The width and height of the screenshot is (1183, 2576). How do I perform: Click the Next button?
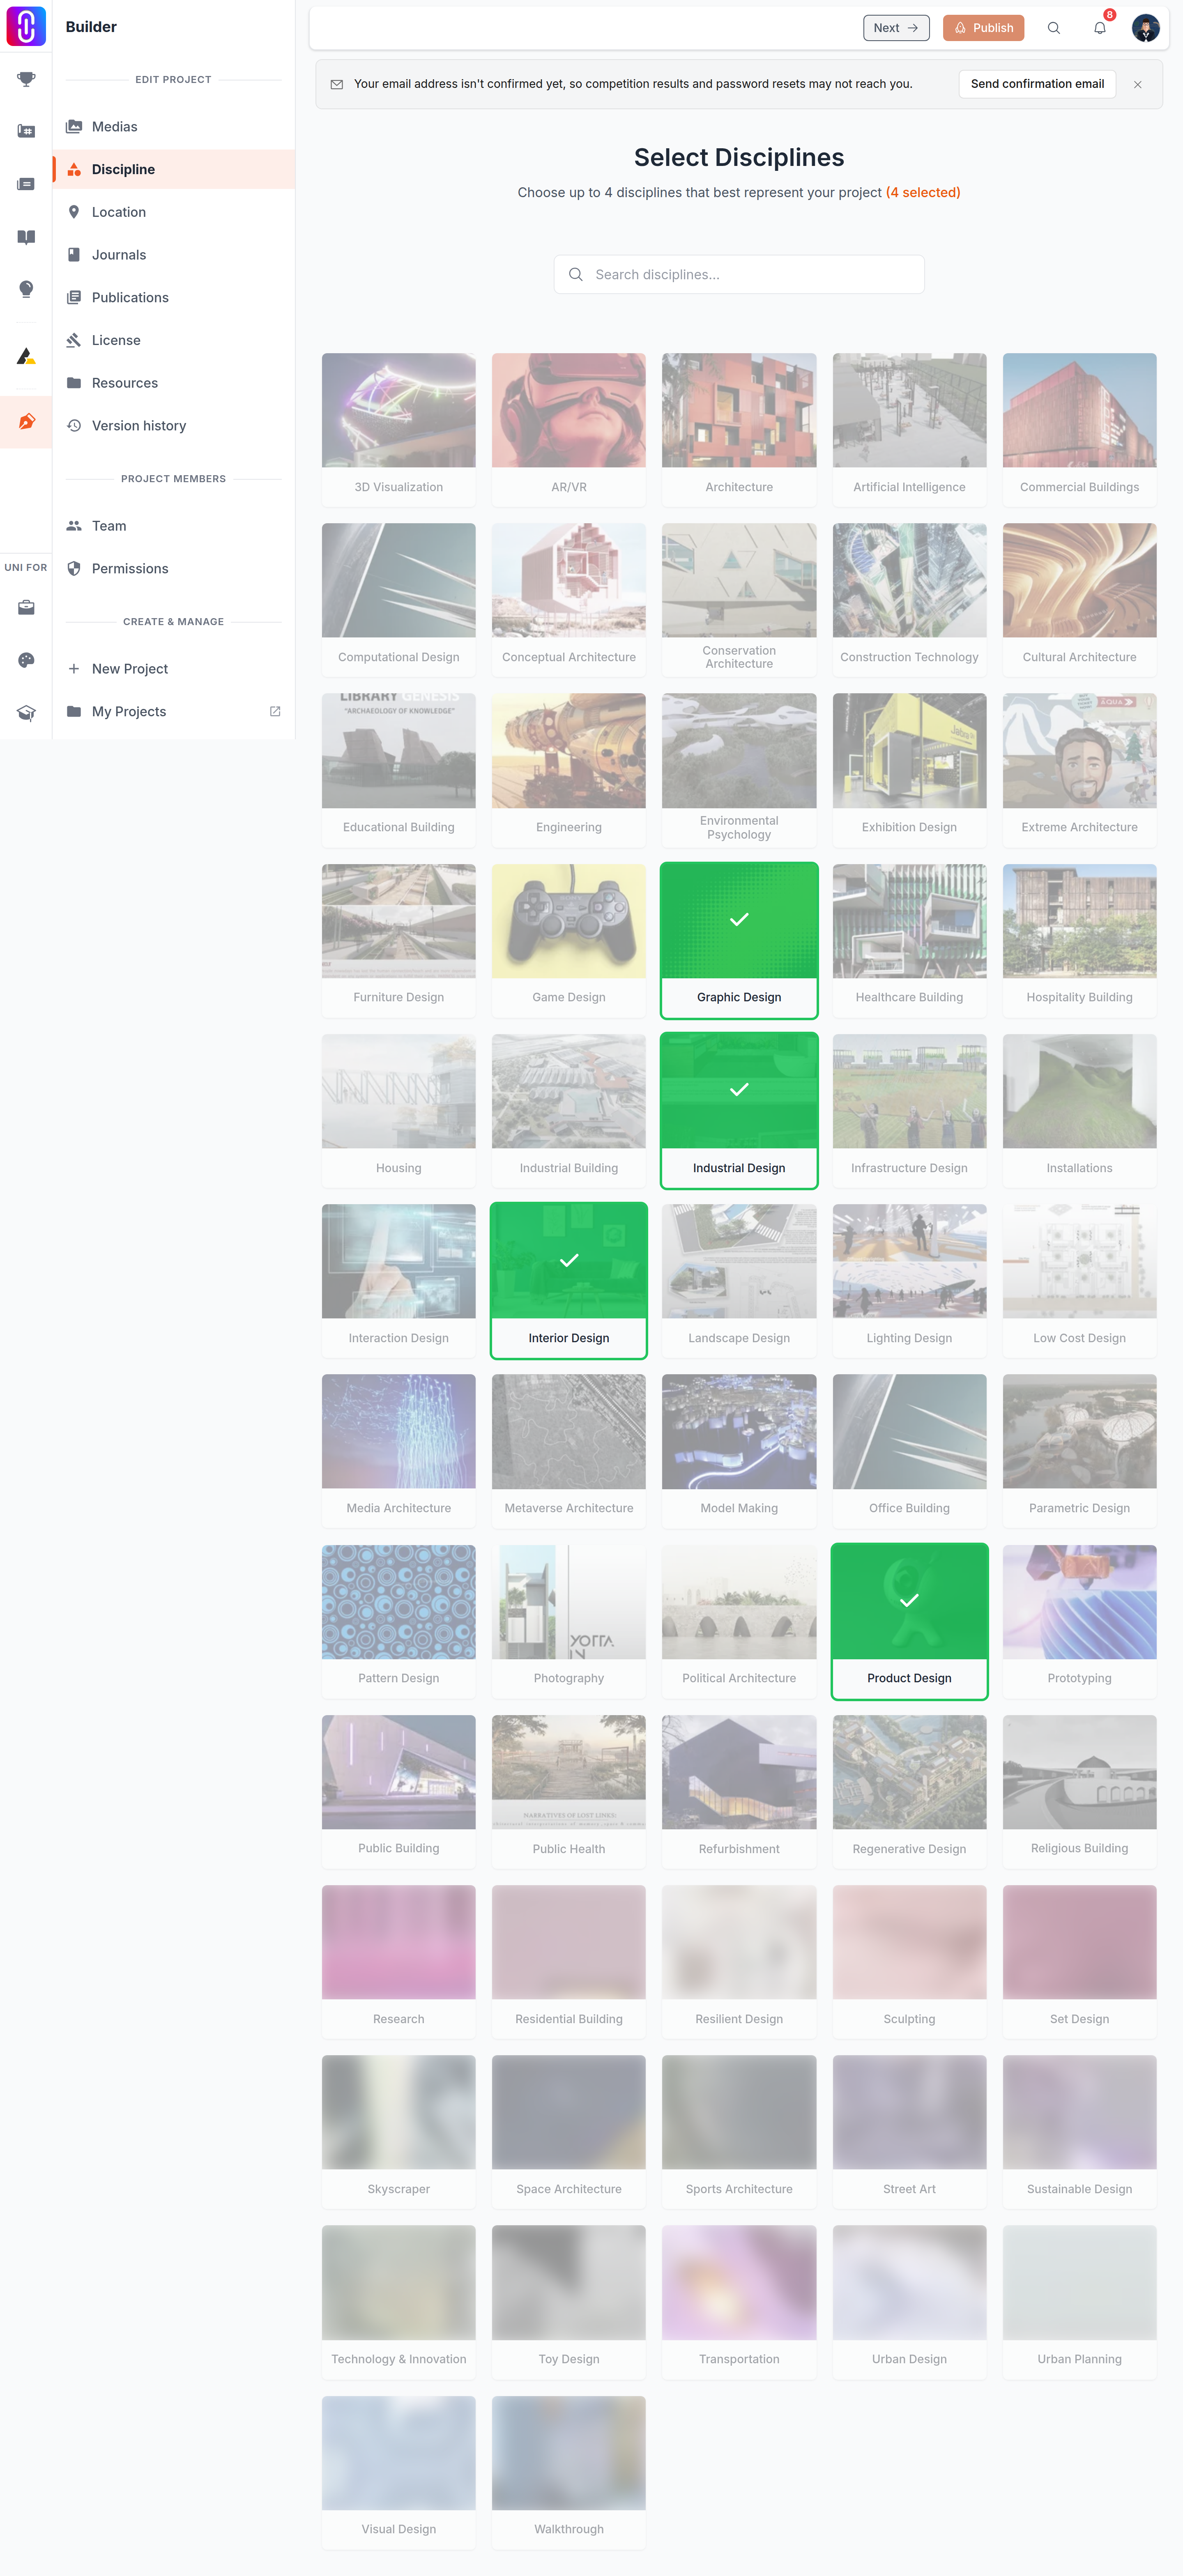[x=896, y=28]
